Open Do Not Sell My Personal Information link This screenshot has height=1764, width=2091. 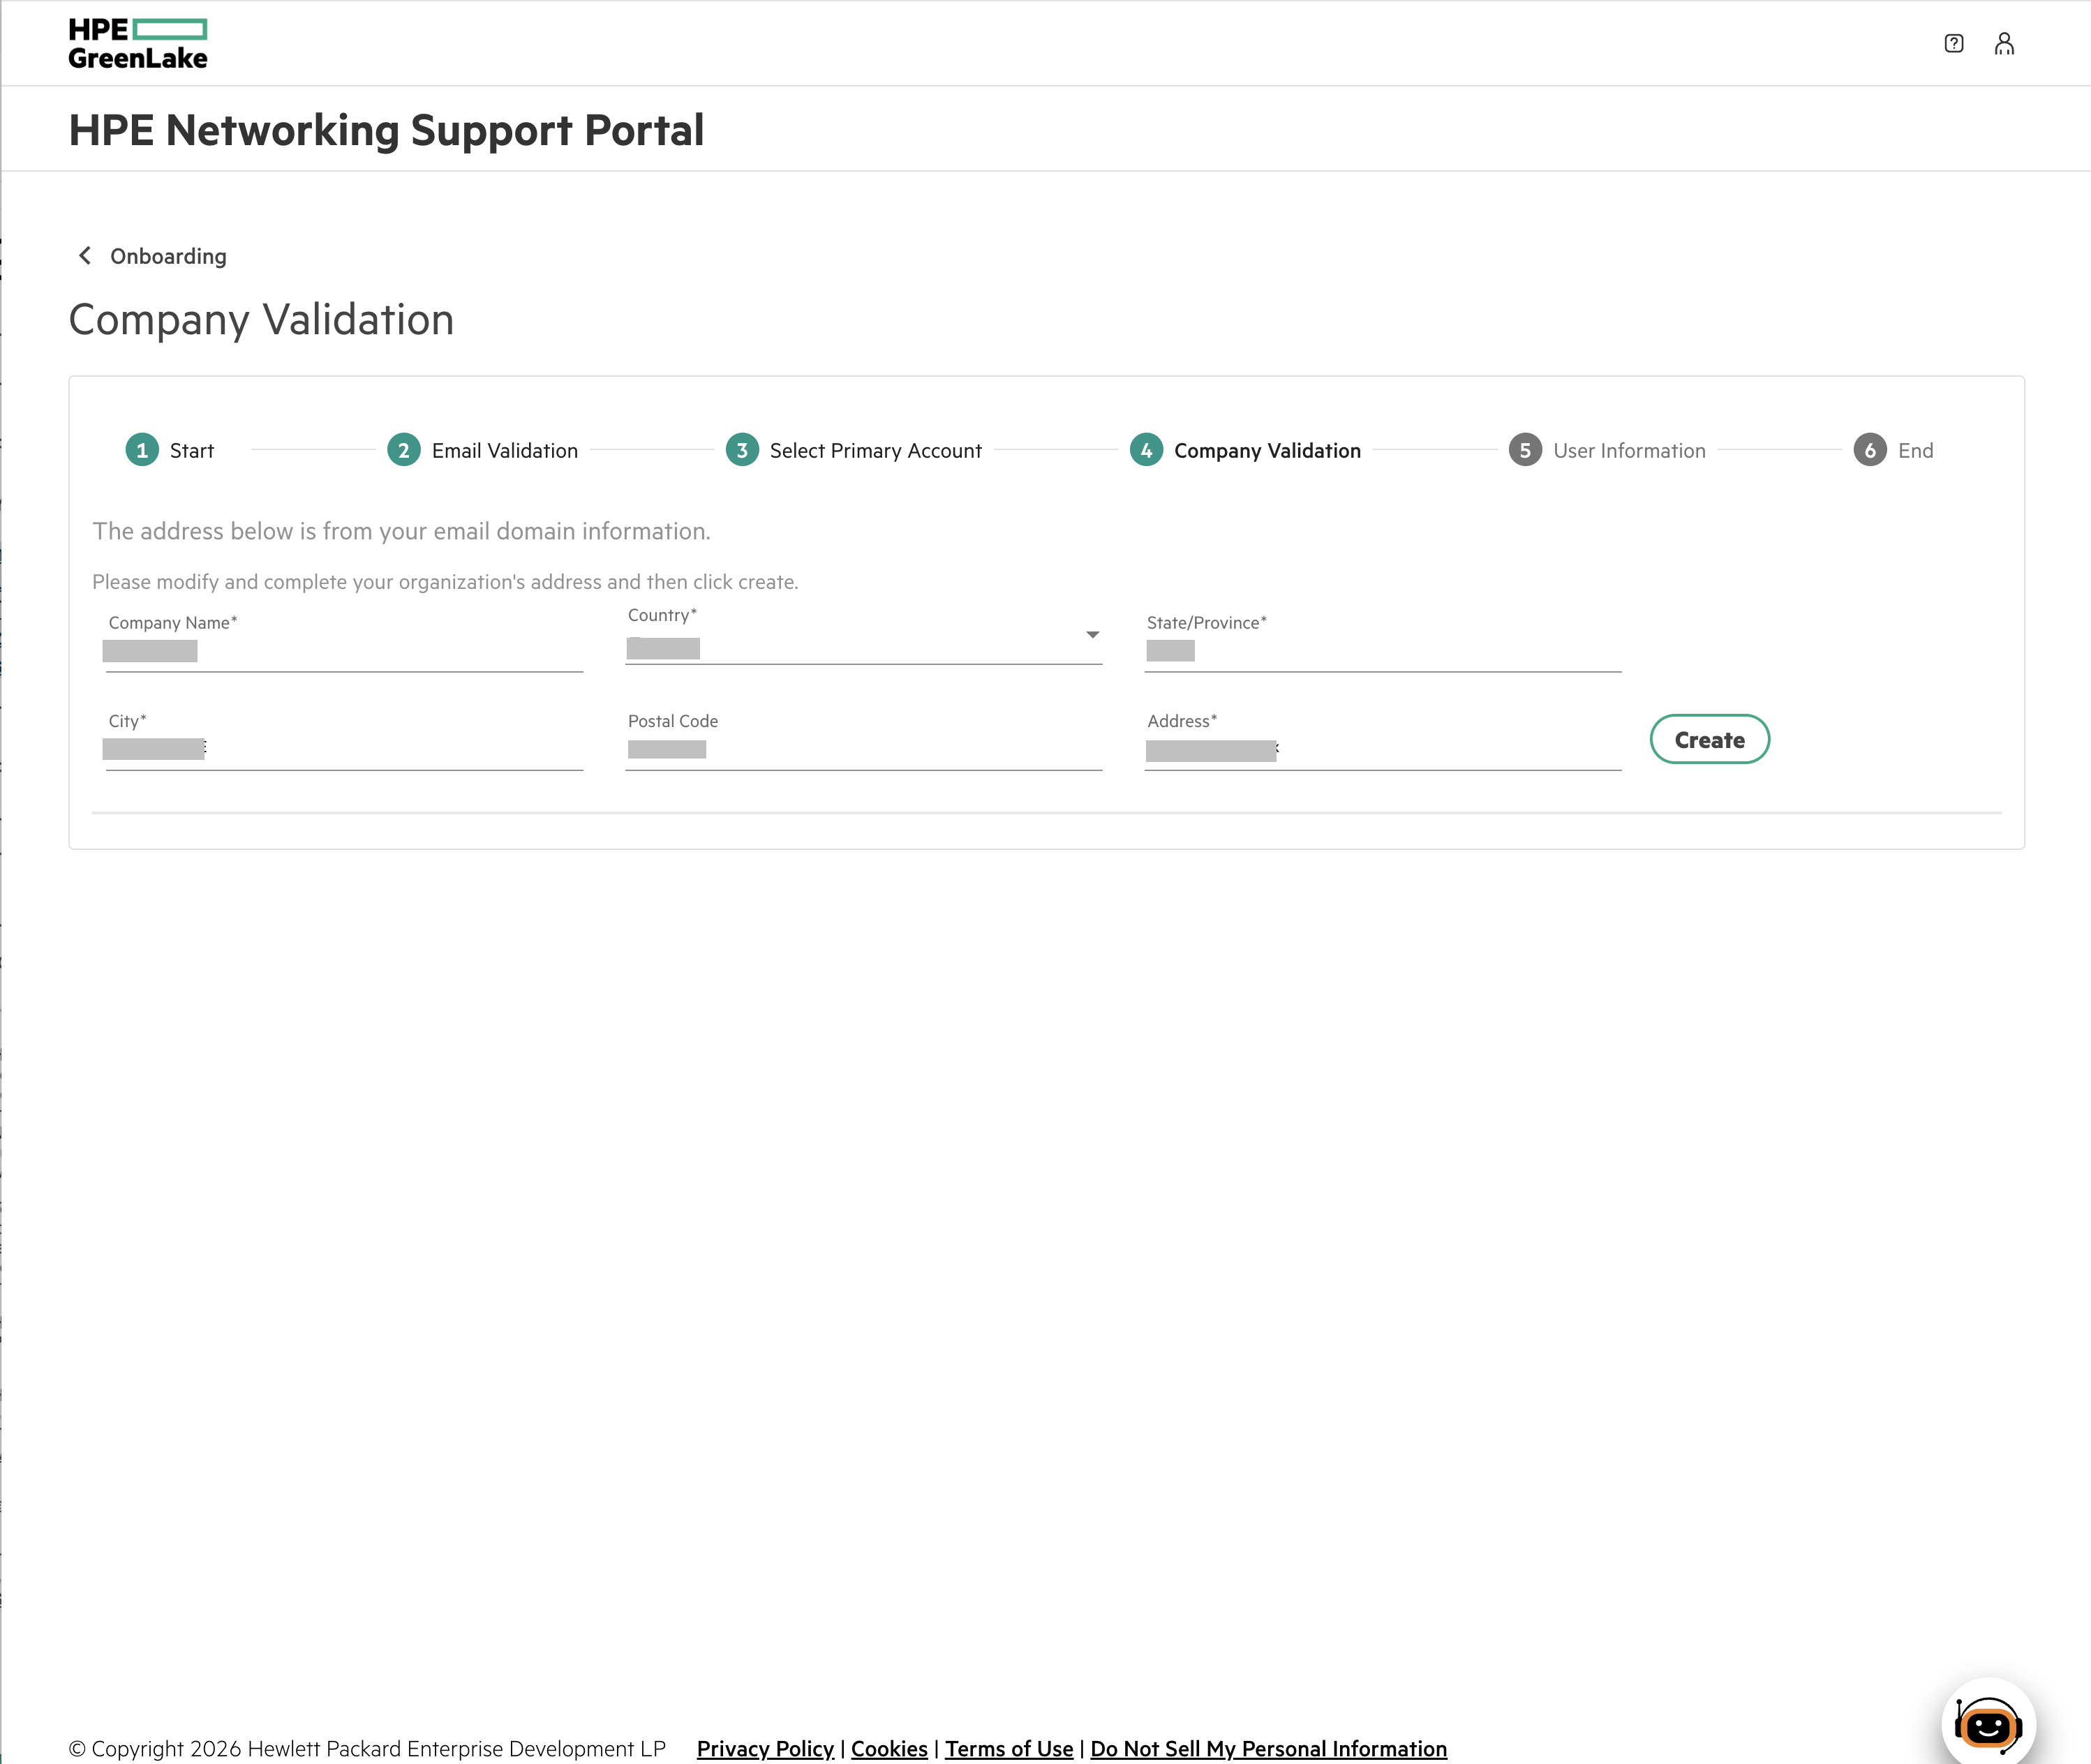click(x=1268, y=1748)
